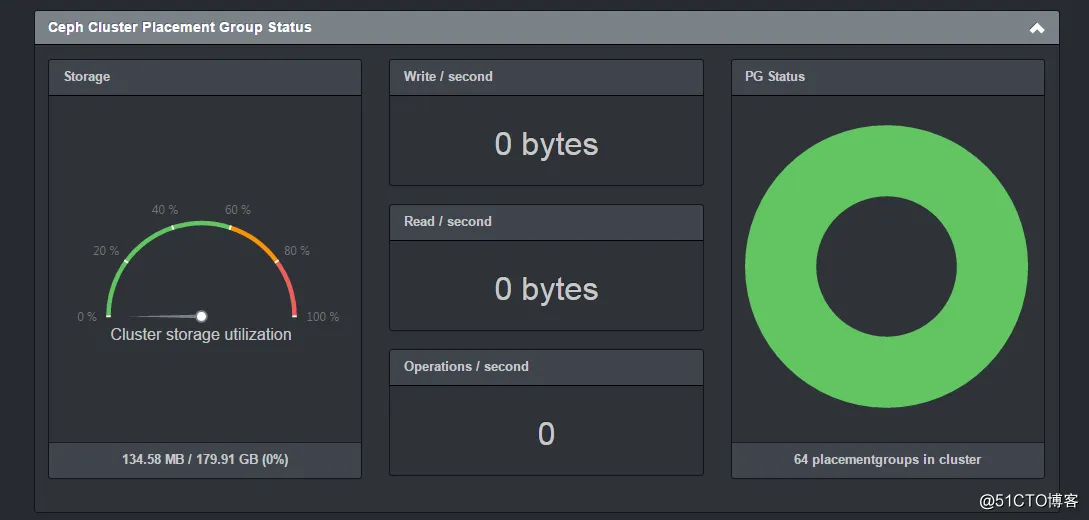Click the Storage panel header
Image resolution: width=1089 pixels, height=520 pixels.
tap(205, 77)
